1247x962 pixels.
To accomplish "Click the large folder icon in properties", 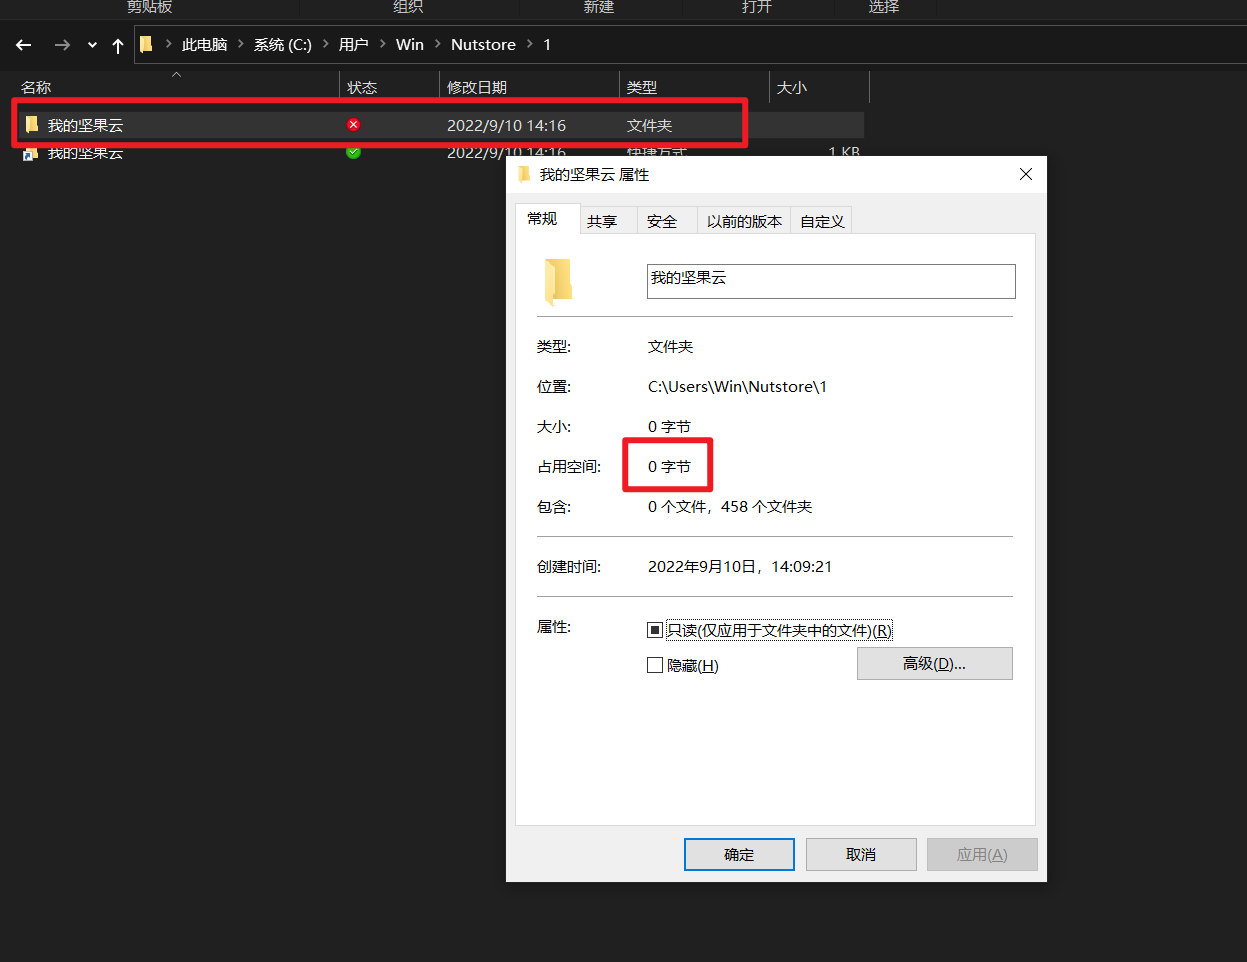I will [x=558, y=281].
